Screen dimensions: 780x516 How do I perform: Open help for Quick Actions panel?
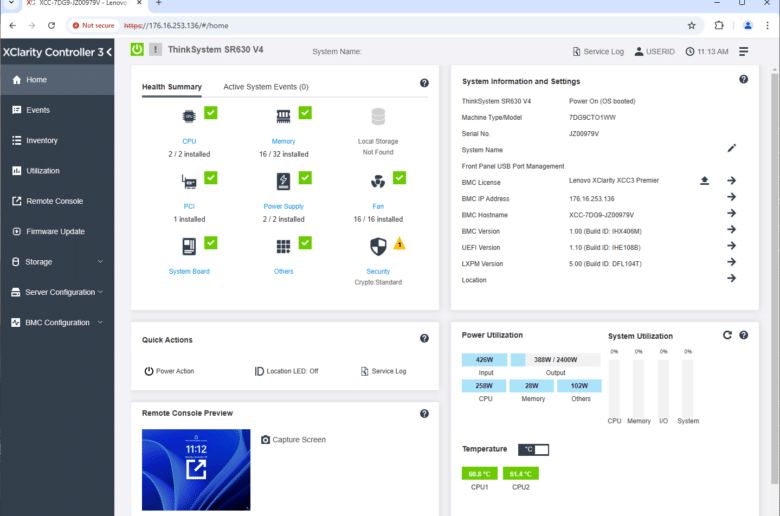point(424,338)
